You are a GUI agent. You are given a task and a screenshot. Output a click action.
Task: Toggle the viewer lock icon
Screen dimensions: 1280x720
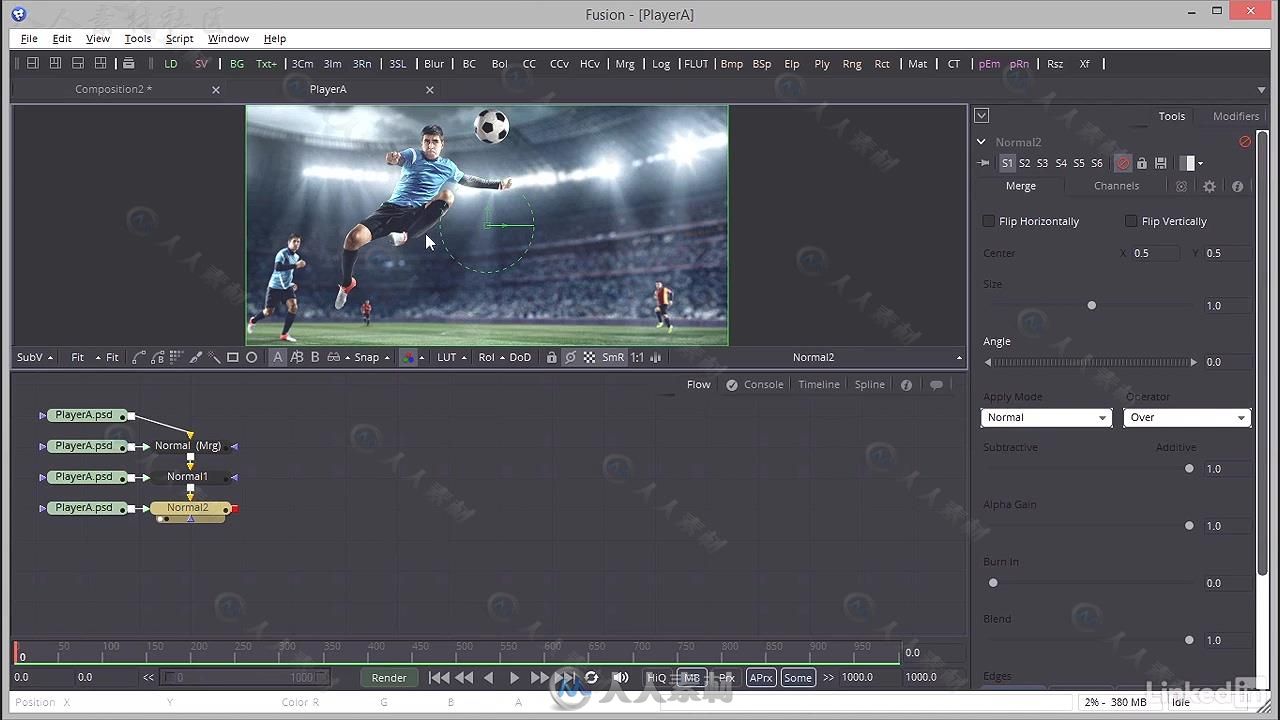point(551,357)
